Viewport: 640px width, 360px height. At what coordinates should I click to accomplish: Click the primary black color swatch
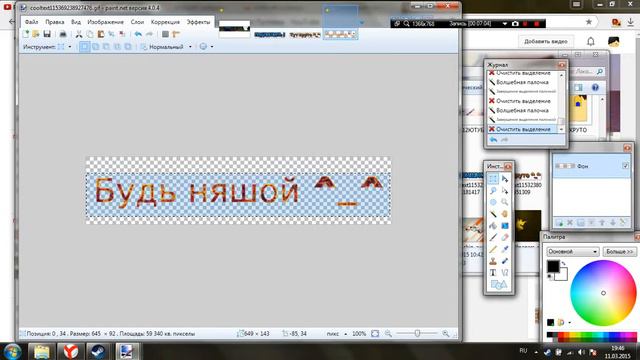553,266
